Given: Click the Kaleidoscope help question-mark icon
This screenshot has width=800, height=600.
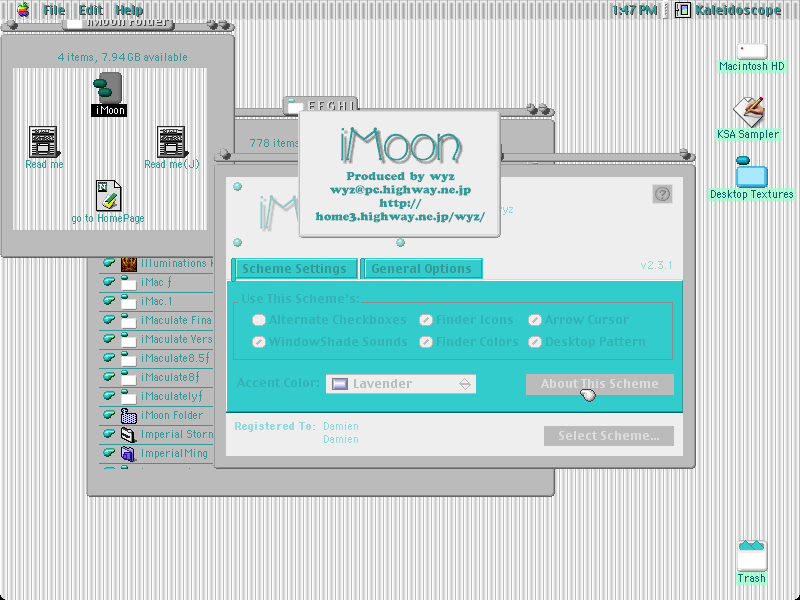Looking at the screenshot, I should click(662, 194).
